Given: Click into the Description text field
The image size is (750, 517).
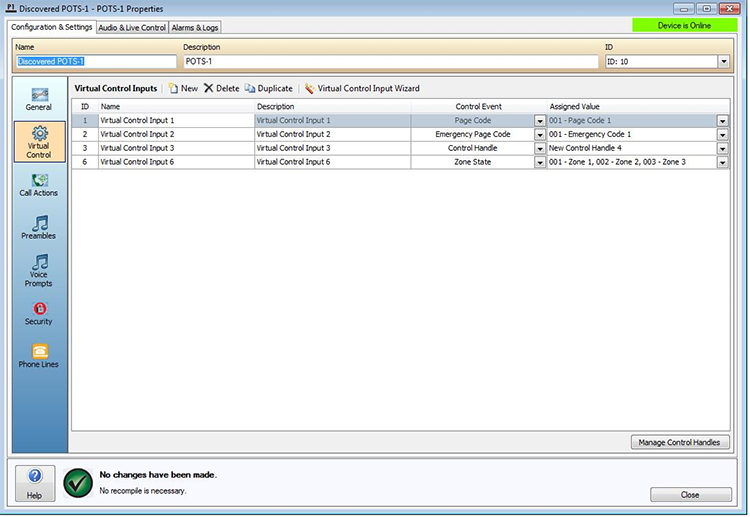Looking at the screenshot, I should [x=390, y=62].
